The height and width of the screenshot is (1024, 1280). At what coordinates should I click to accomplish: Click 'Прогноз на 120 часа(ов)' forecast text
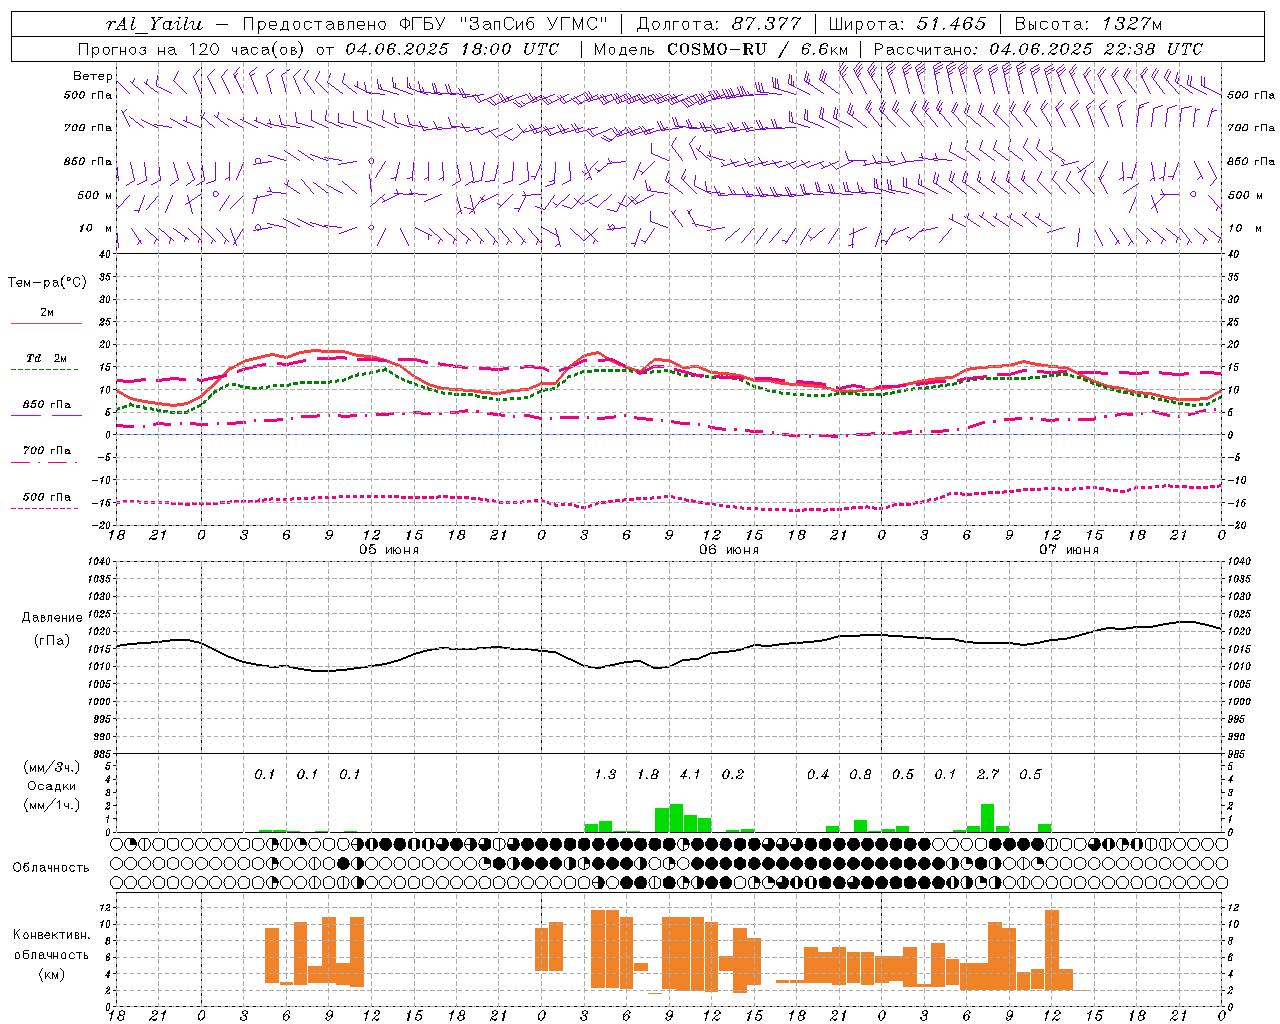pyautogui.click(x=192, y=49)
